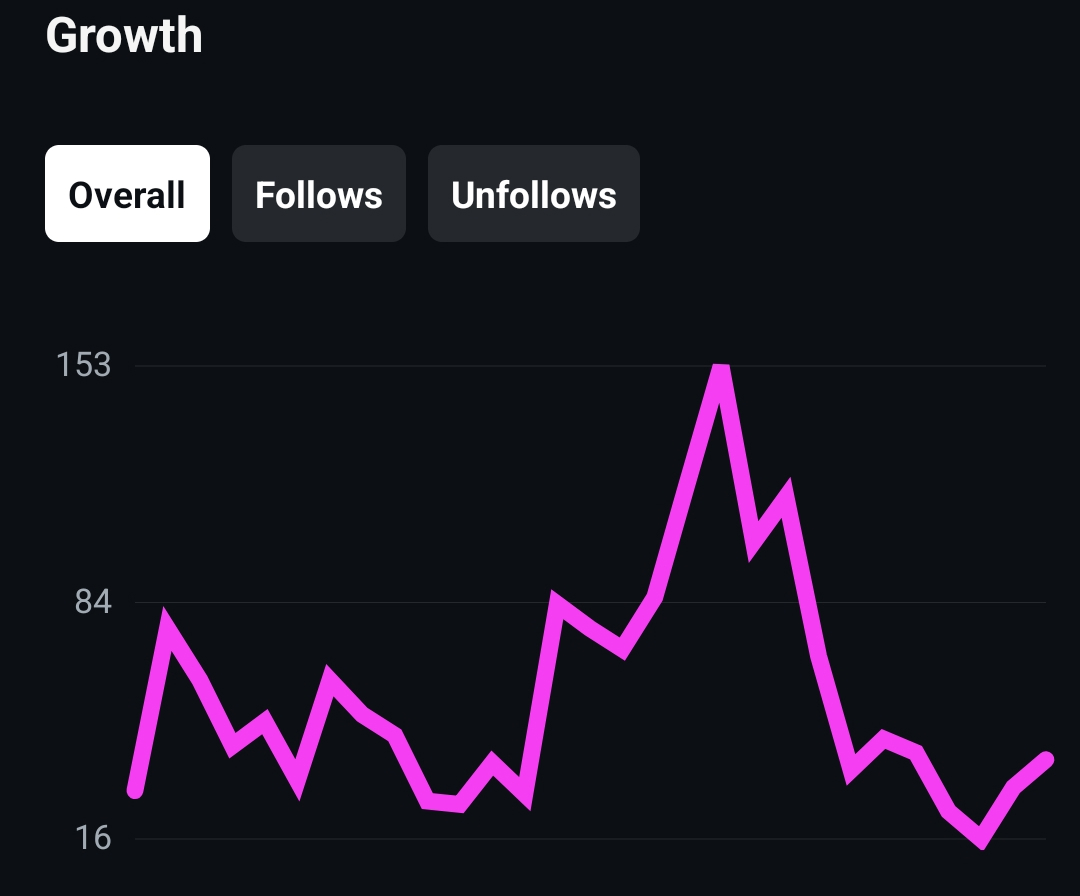Click the 153 y-axis label
Viewport: 1080px width, 896px height.
pyautogui.click(x=83, y=365)
